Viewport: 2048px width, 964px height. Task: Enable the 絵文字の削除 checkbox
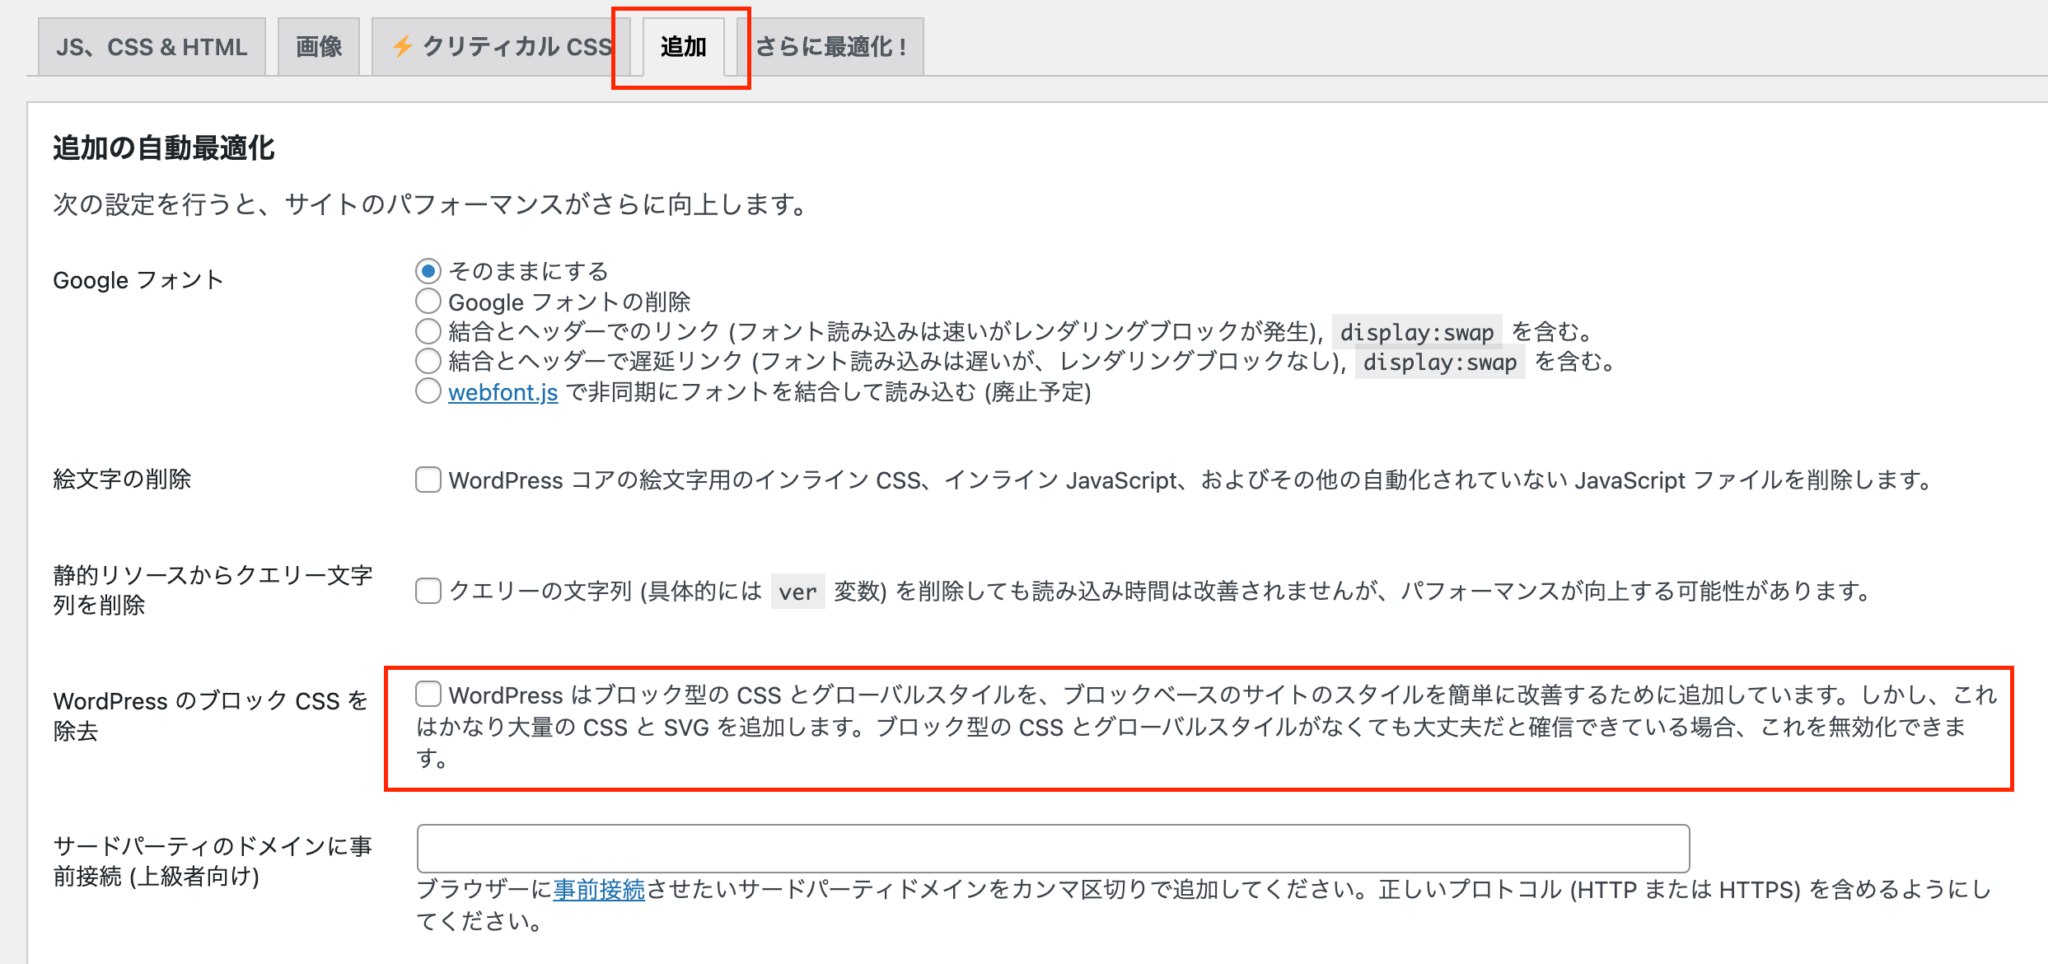tap(428, 479)
